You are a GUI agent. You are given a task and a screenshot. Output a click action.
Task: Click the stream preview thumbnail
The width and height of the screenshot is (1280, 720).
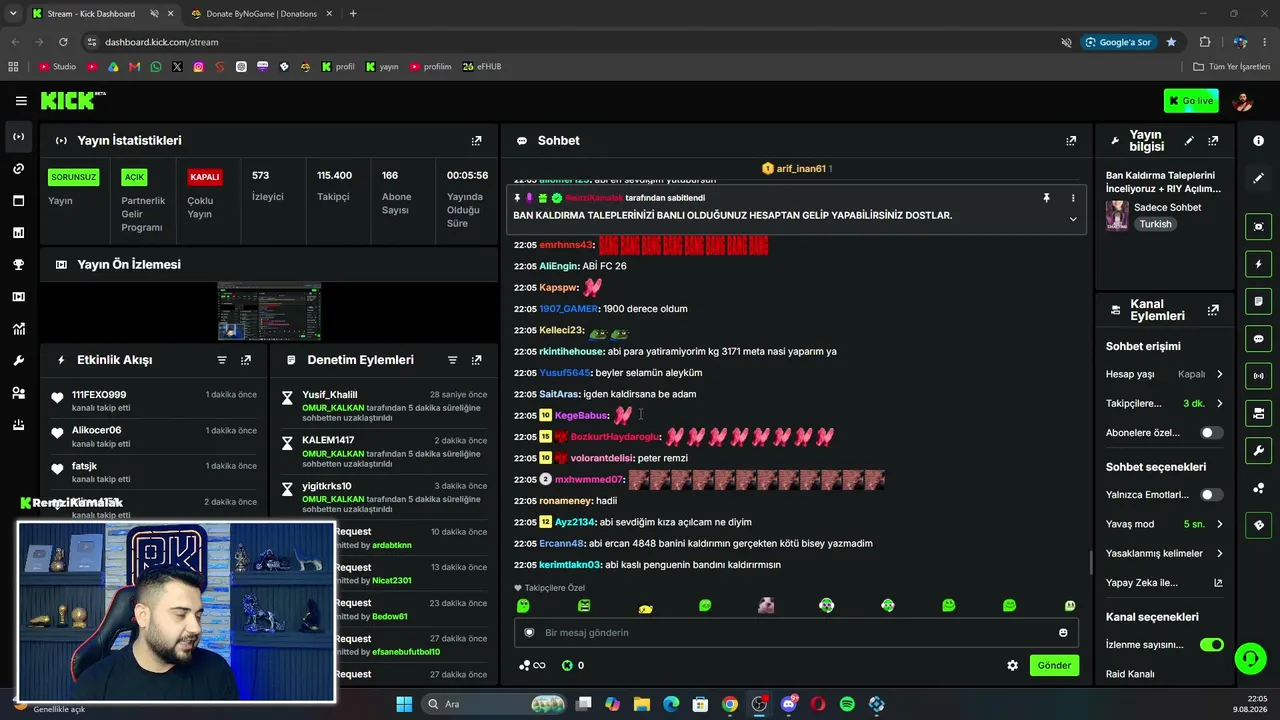(x=269, y=312)
